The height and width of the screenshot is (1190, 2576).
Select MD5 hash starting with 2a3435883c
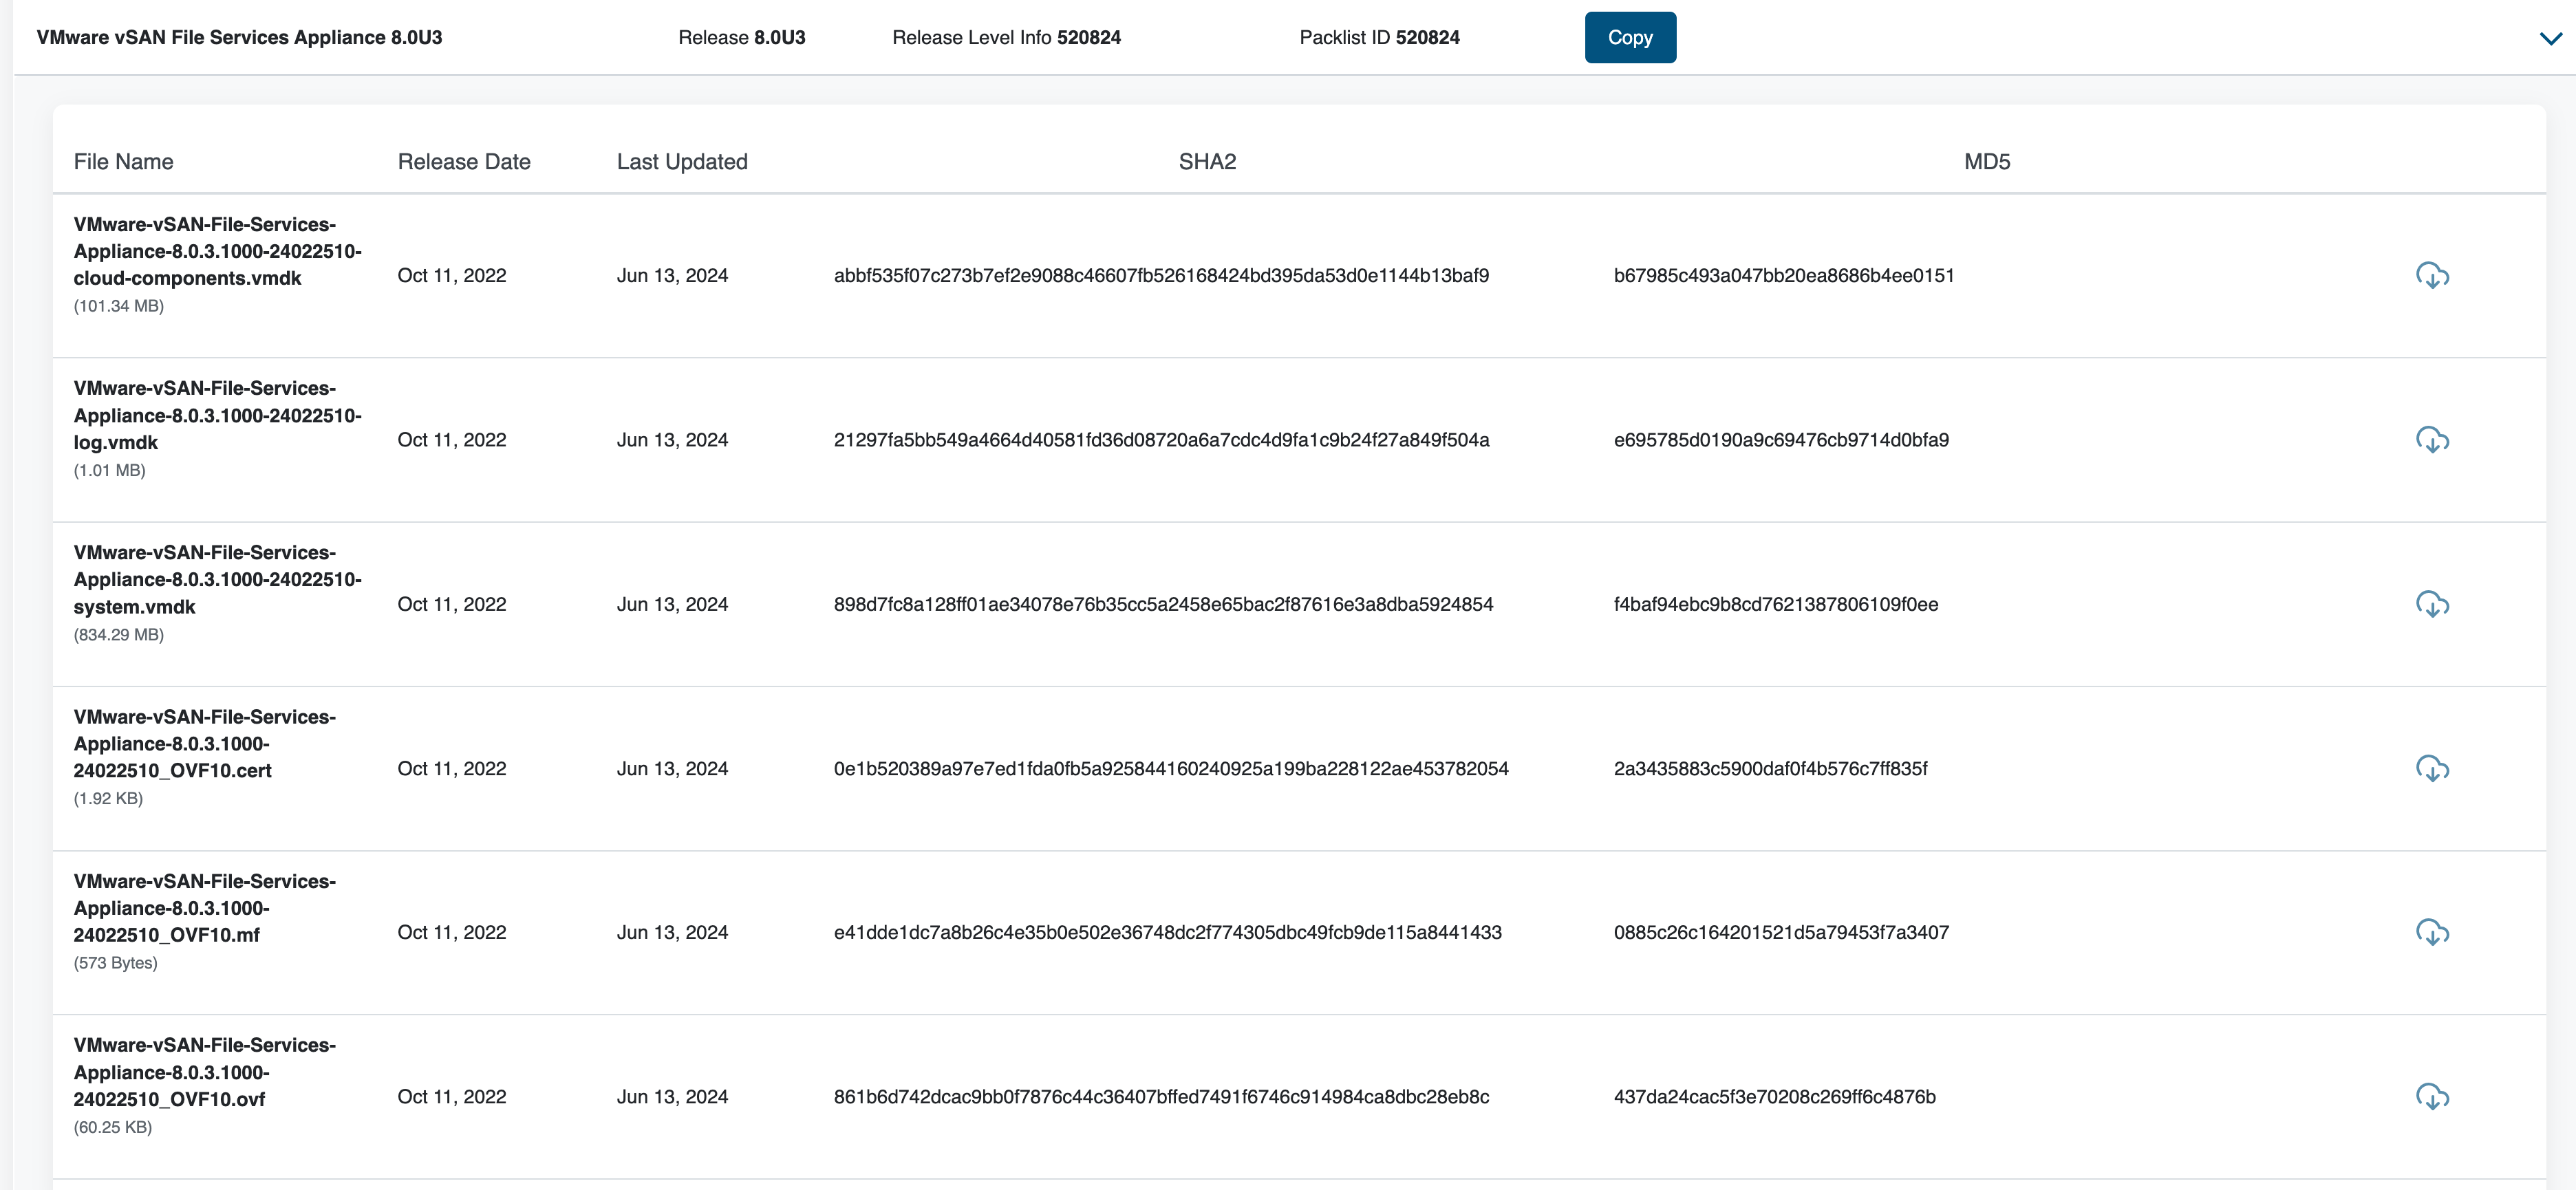pyautogui.click(x=1770, y=768)
